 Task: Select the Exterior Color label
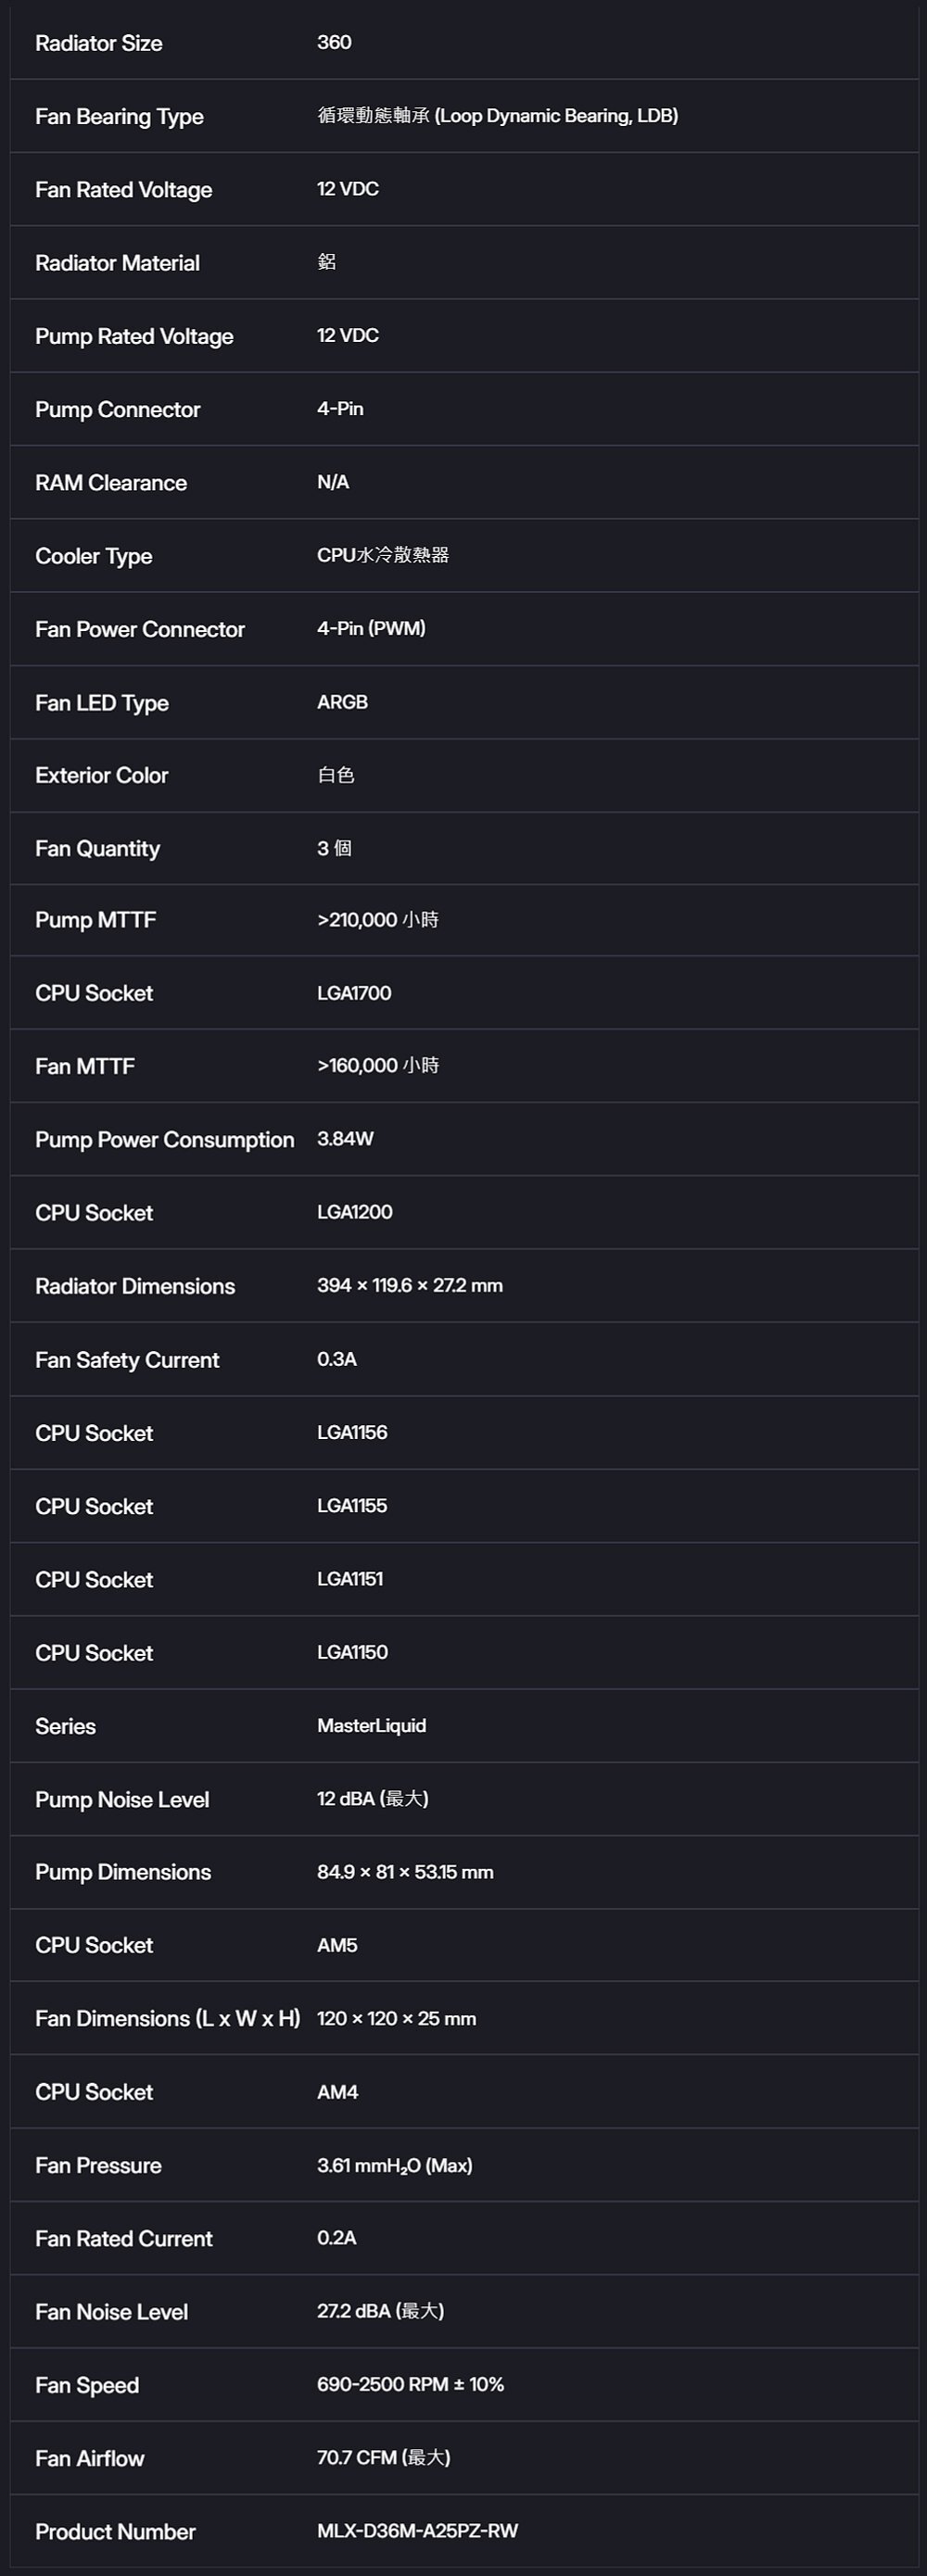pyautogui.click(x=101, y=775)
